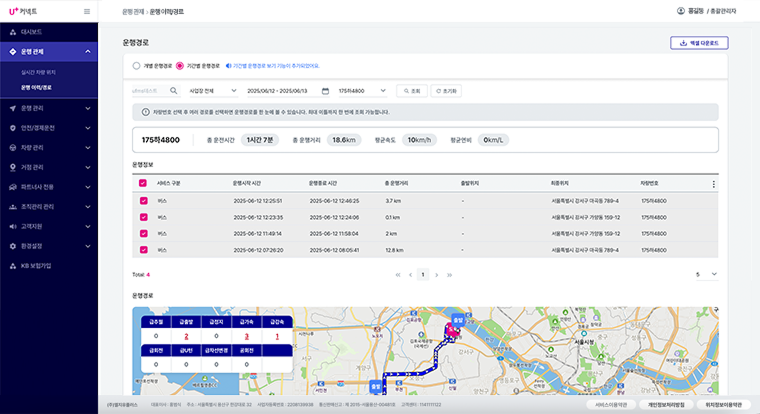Image resolution: width=760 pixels, height=414 pixels.
Task: Click the 운행 관제 breadcrumb link
Action: tap(133, 12)
